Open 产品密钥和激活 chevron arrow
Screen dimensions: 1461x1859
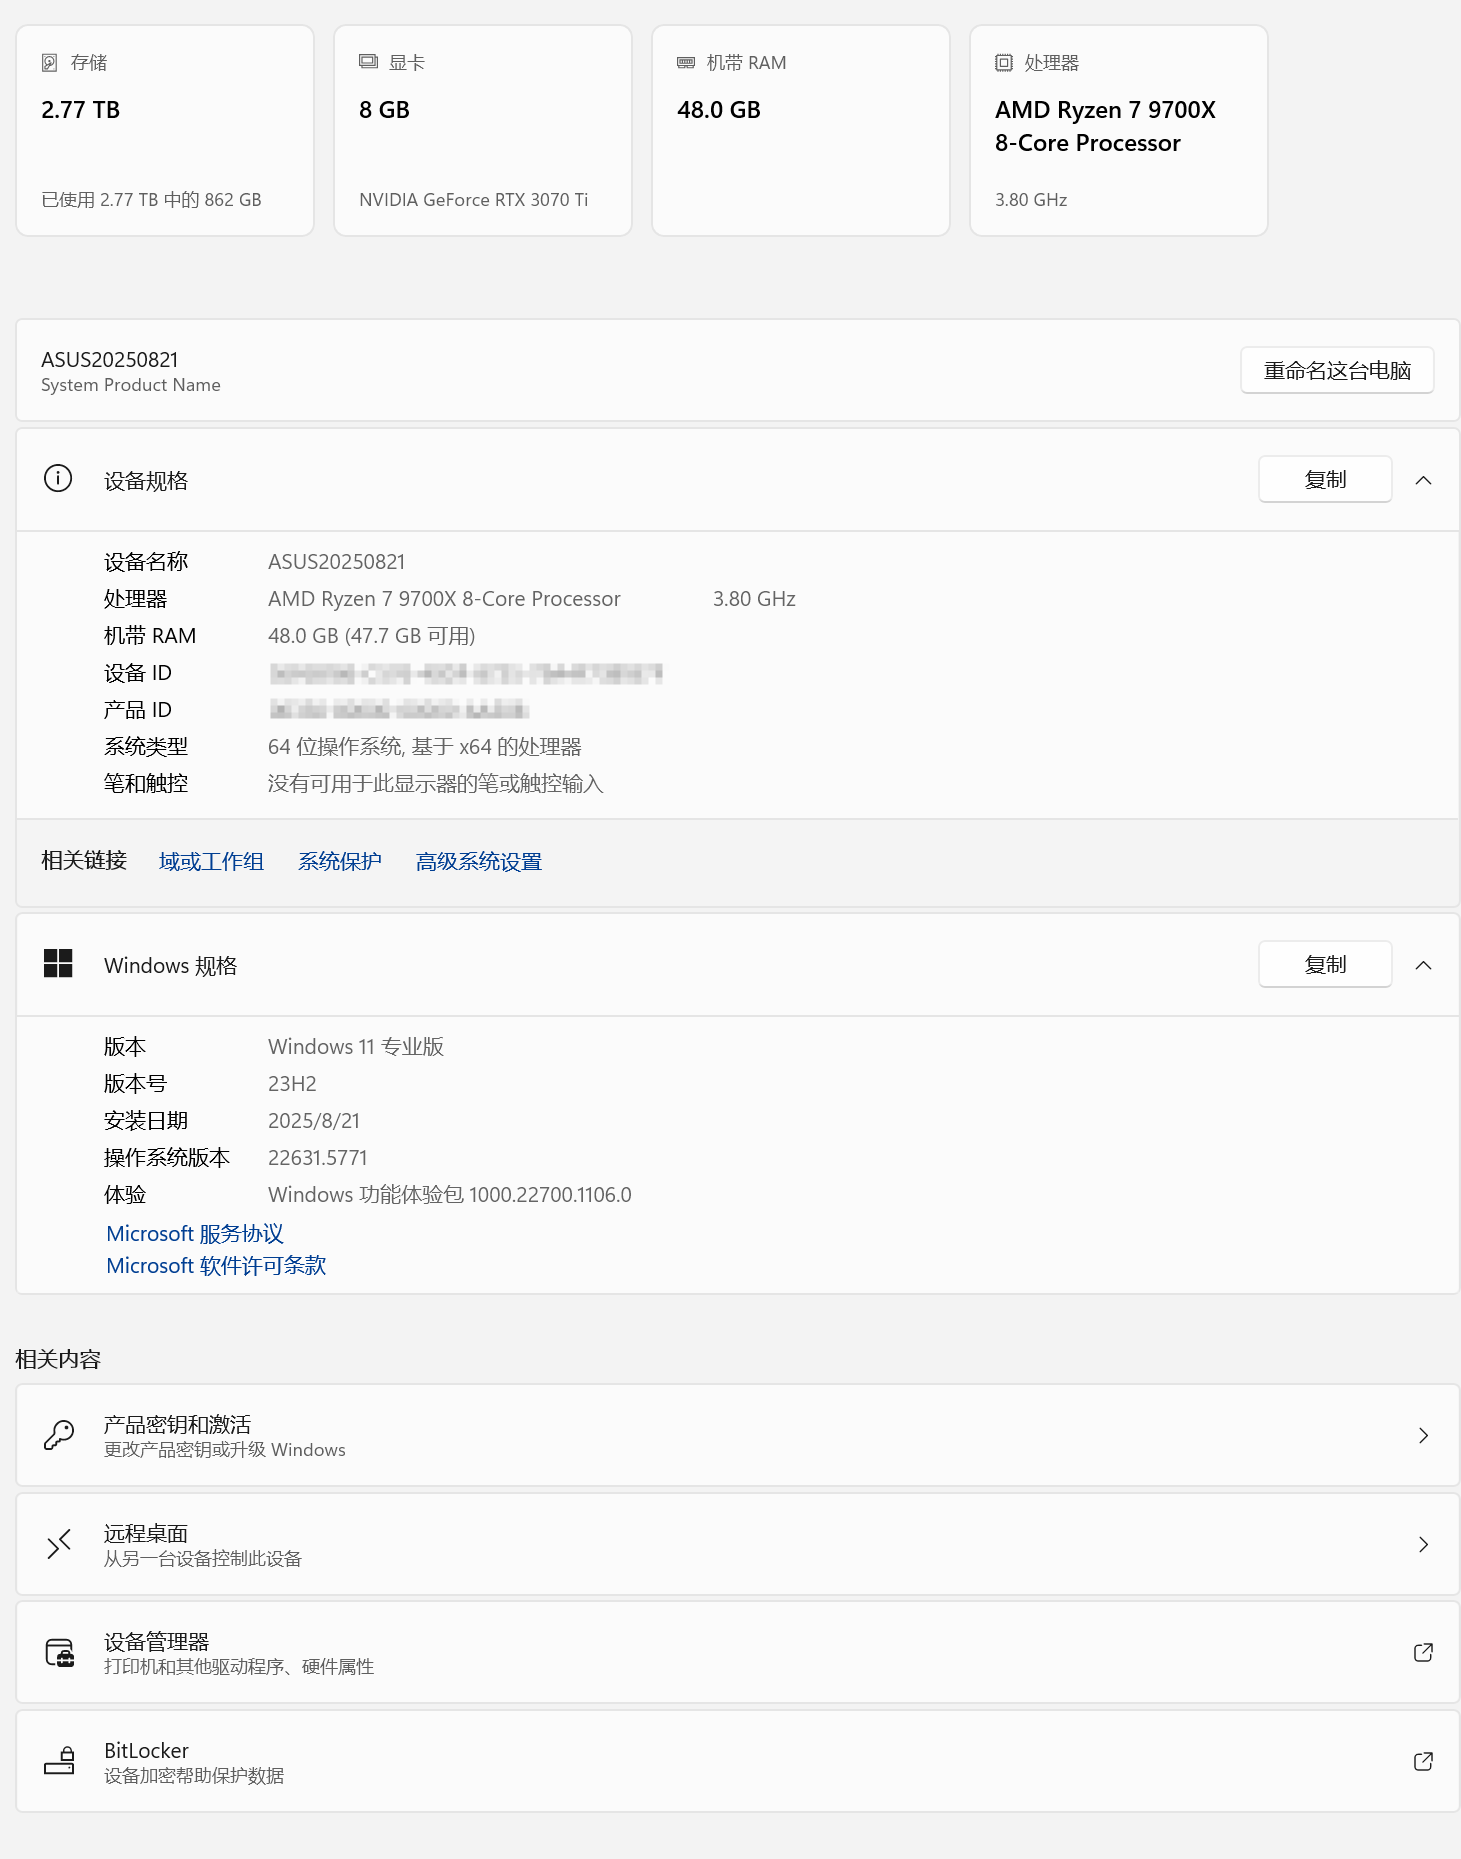point(1423,1435)
